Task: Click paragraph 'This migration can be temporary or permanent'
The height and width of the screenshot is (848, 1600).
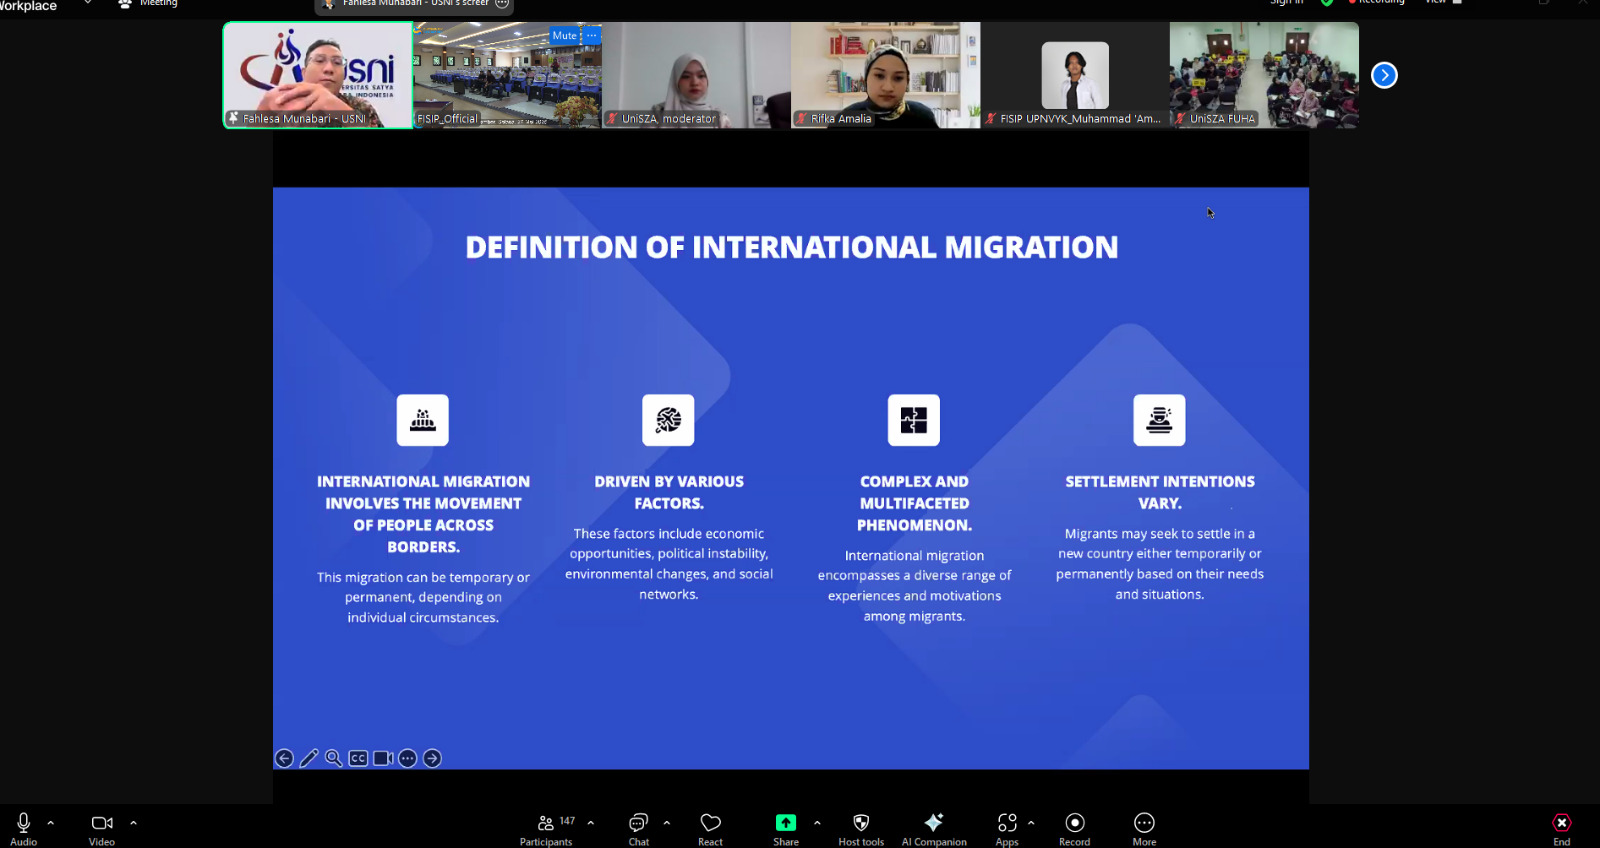Action: (x=423, y=597)
